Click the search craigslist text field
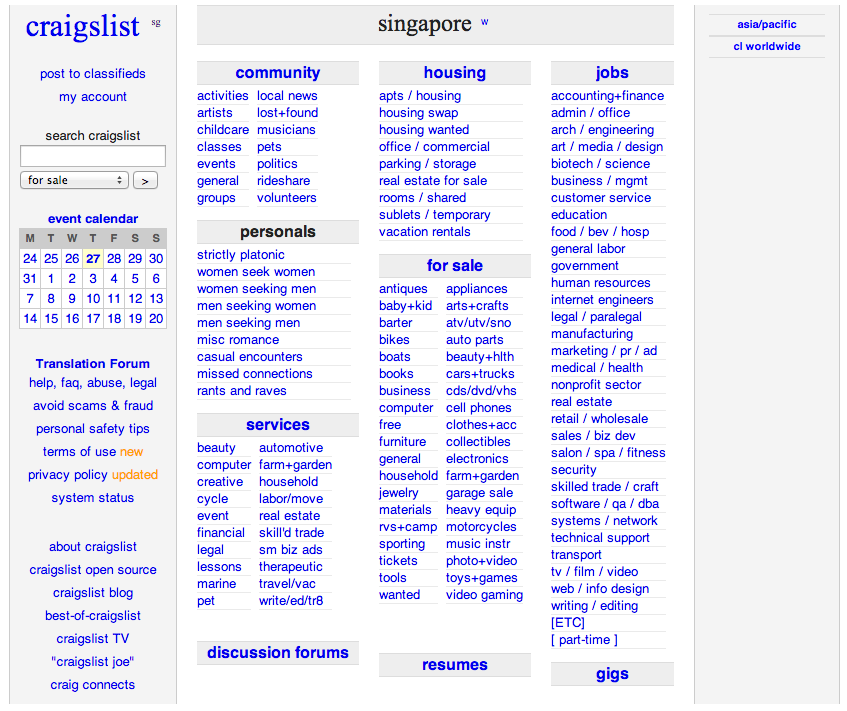The height and width of the screenshot is (711, 847). [93, 156]
